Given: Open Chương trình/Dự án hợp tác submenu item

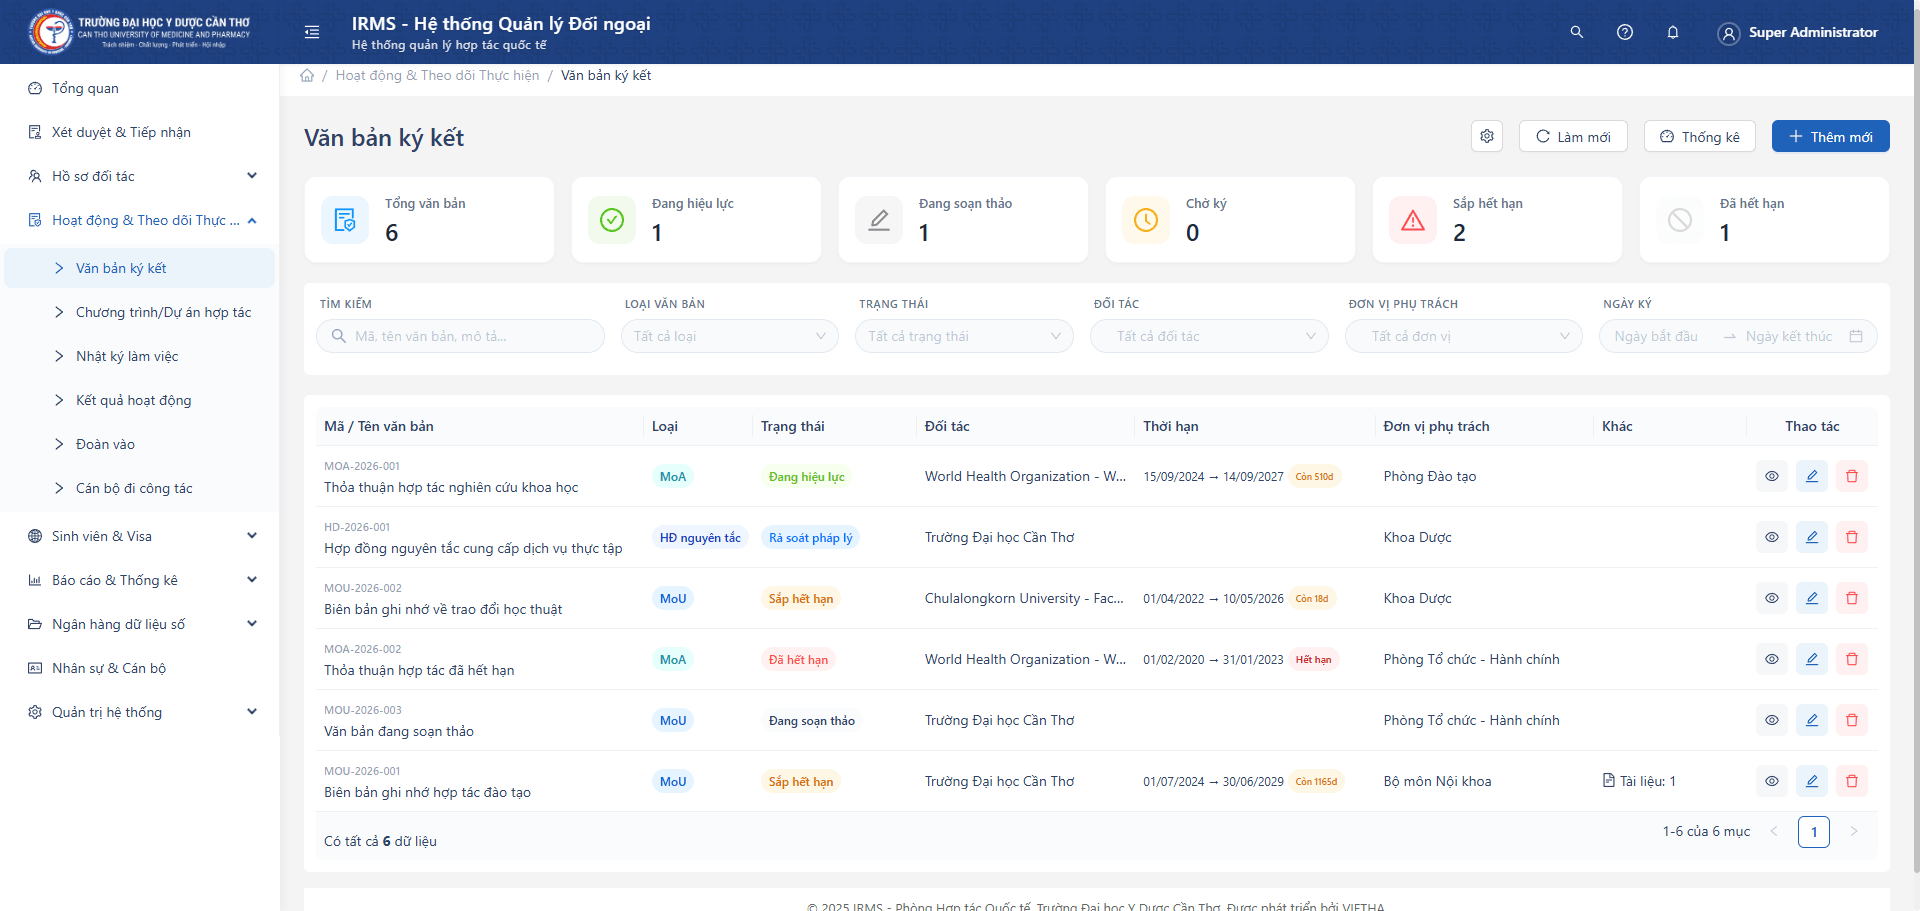Looking at the screenshot, I should (163, 312).
